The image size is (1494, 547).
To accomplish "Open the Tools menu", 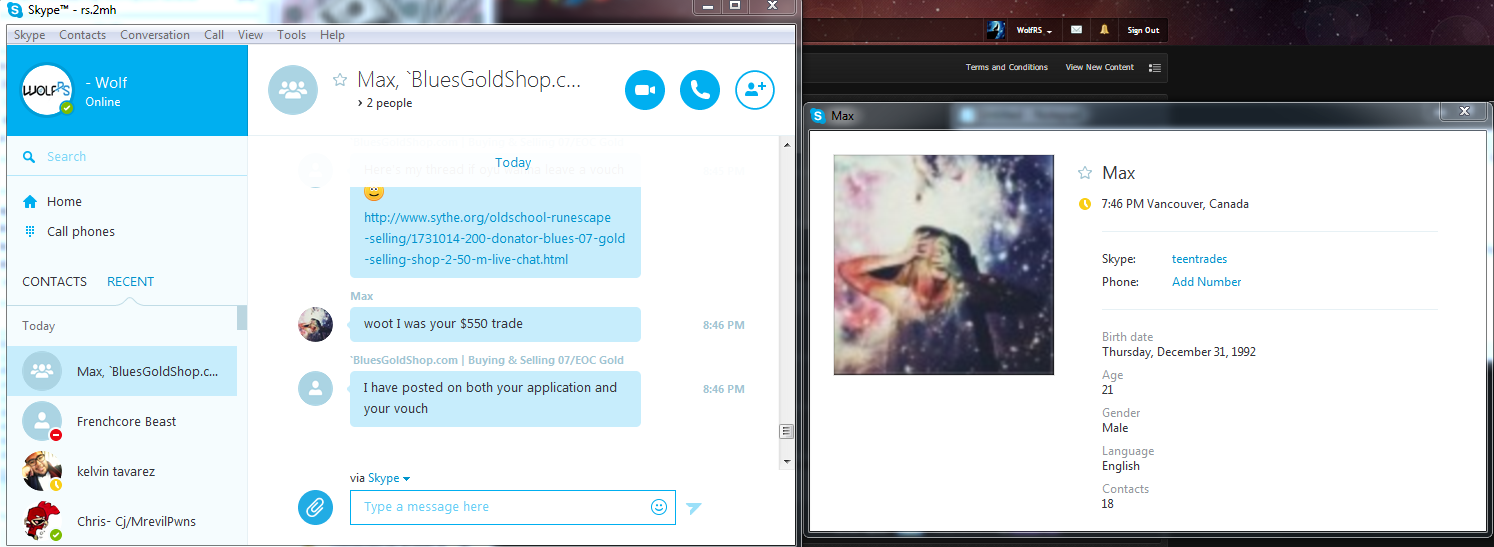I will pyautogui.click(x=292, y=35).
